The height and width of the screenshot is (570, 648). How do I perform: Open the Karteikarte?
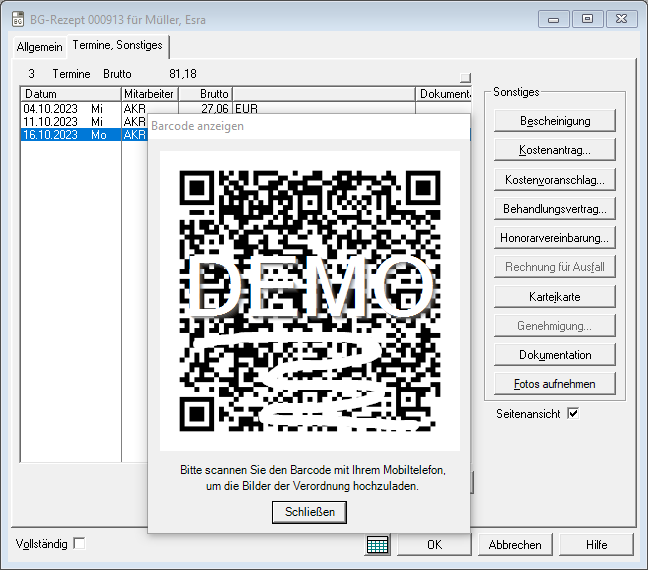555,296
